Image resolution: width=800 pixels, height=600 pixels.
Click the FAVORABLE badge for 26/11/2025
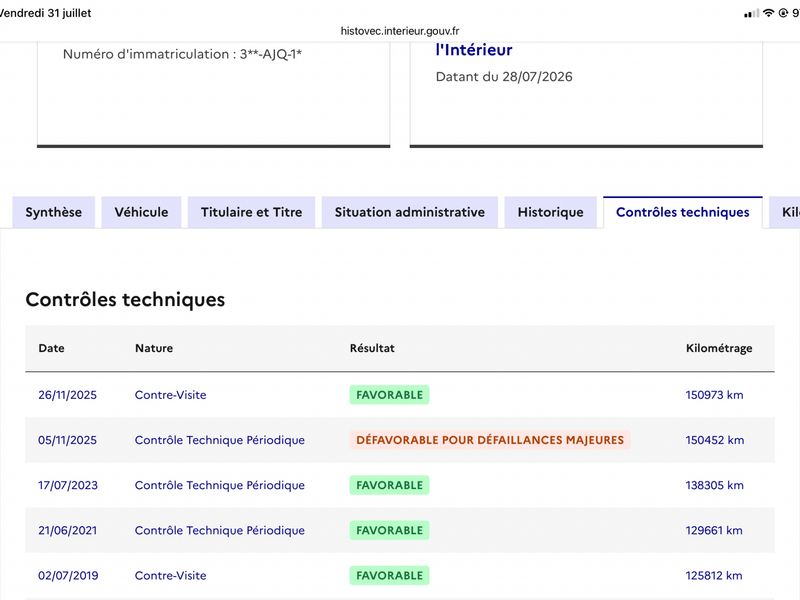[x=389, y=395]
